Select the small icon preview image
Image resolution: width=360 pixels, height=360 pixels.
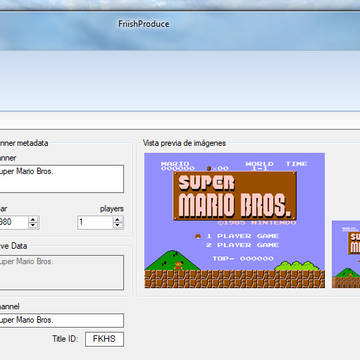click(346, 254)
